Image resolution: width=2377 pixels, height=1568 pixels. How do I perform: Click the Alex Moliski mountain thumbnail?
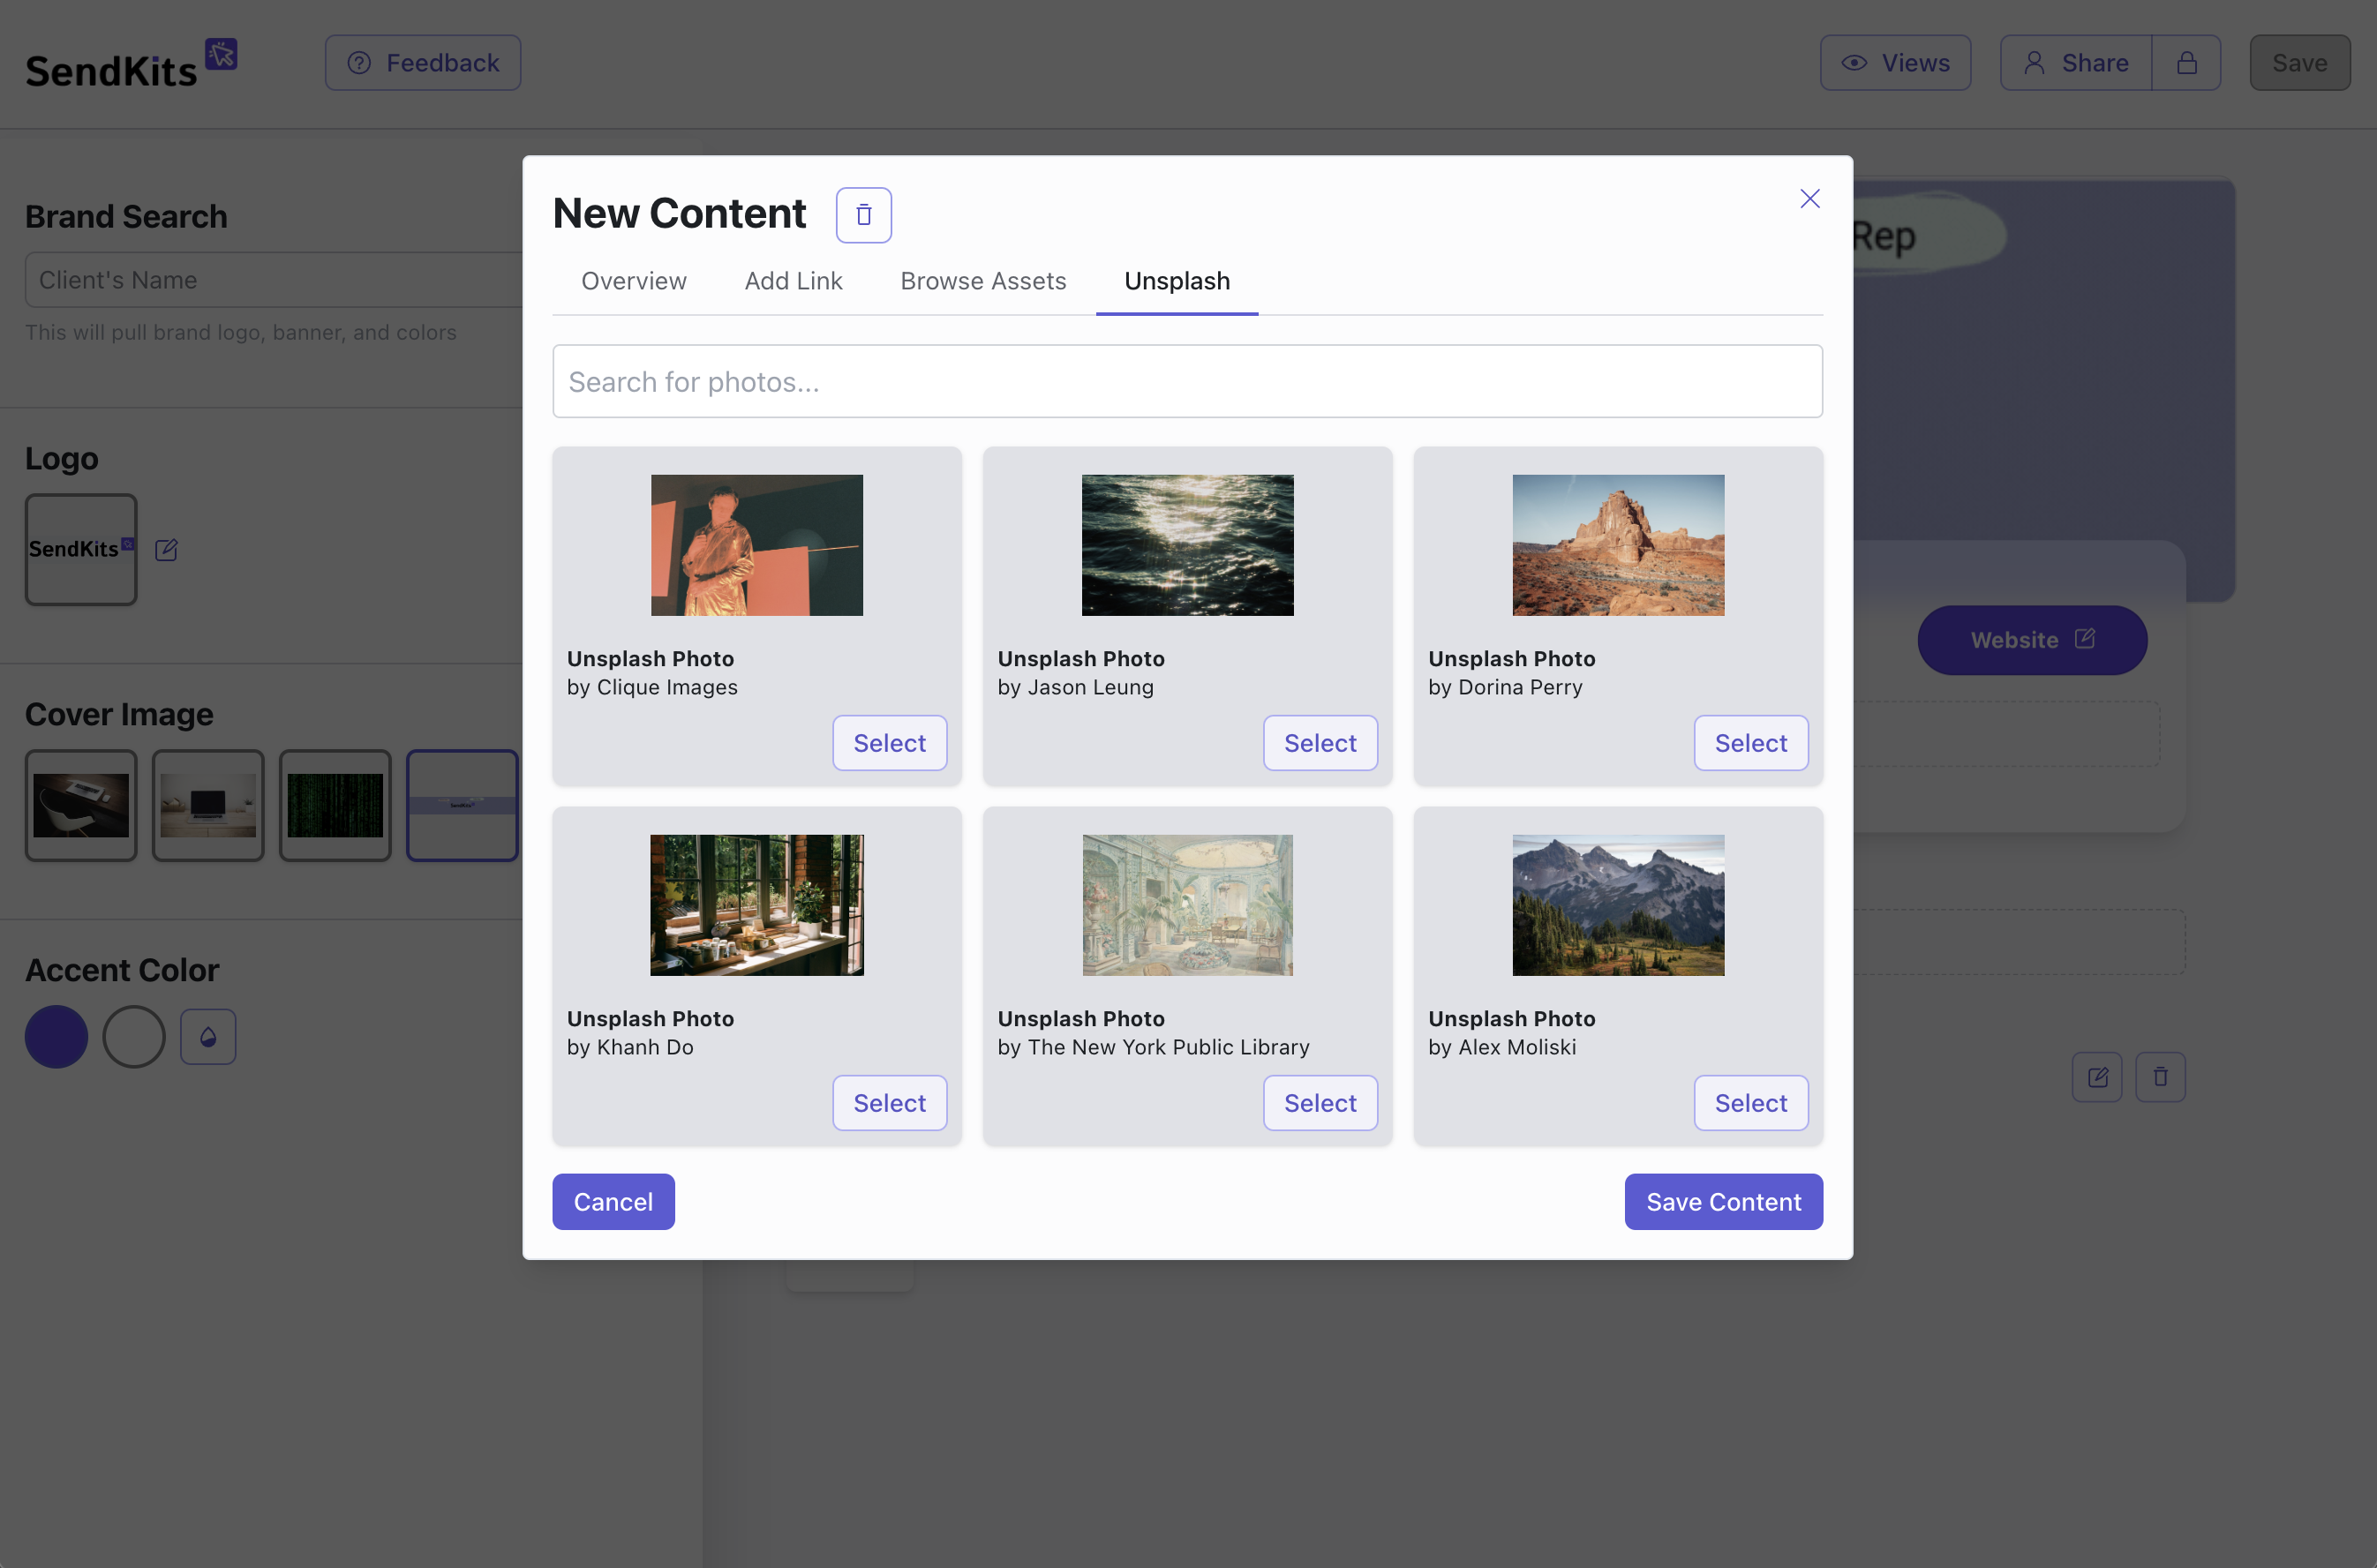pos(1618,905)
